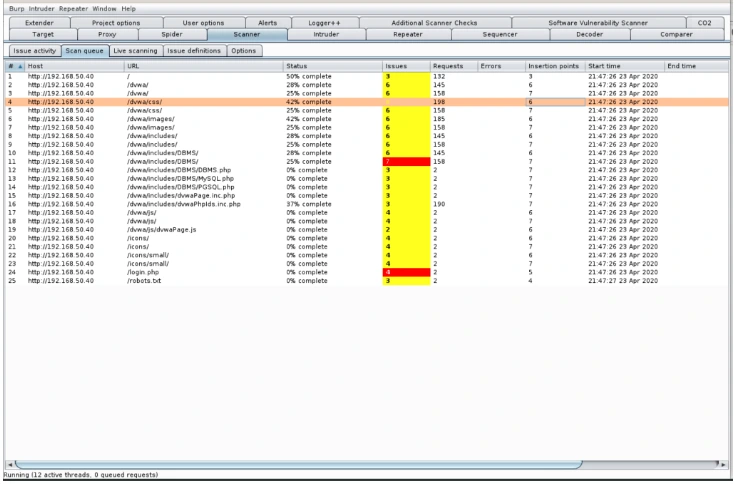Select the Scan queue sub-tab
Screen dimensions: 734x484
[x=85, y=51]
